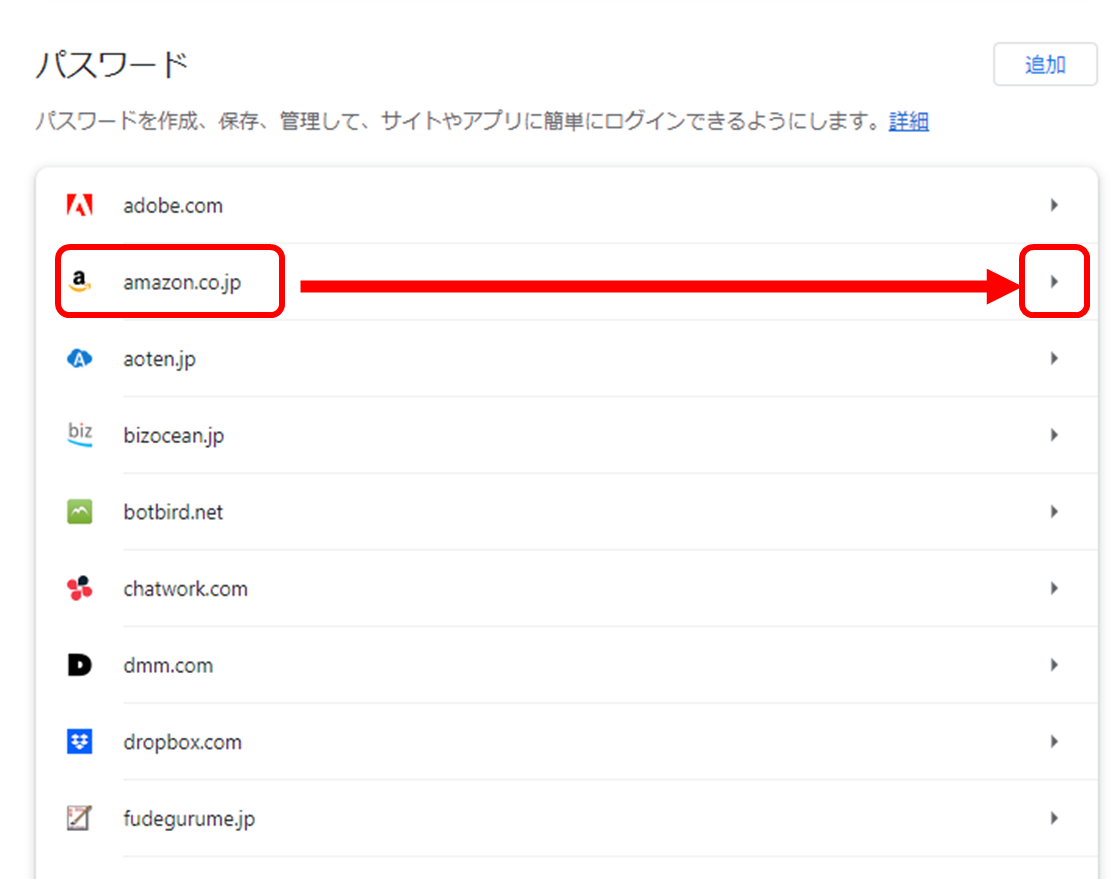The image size is (1112, 879).
Task: Select the botbird.net text label
Action: [173, 512]
